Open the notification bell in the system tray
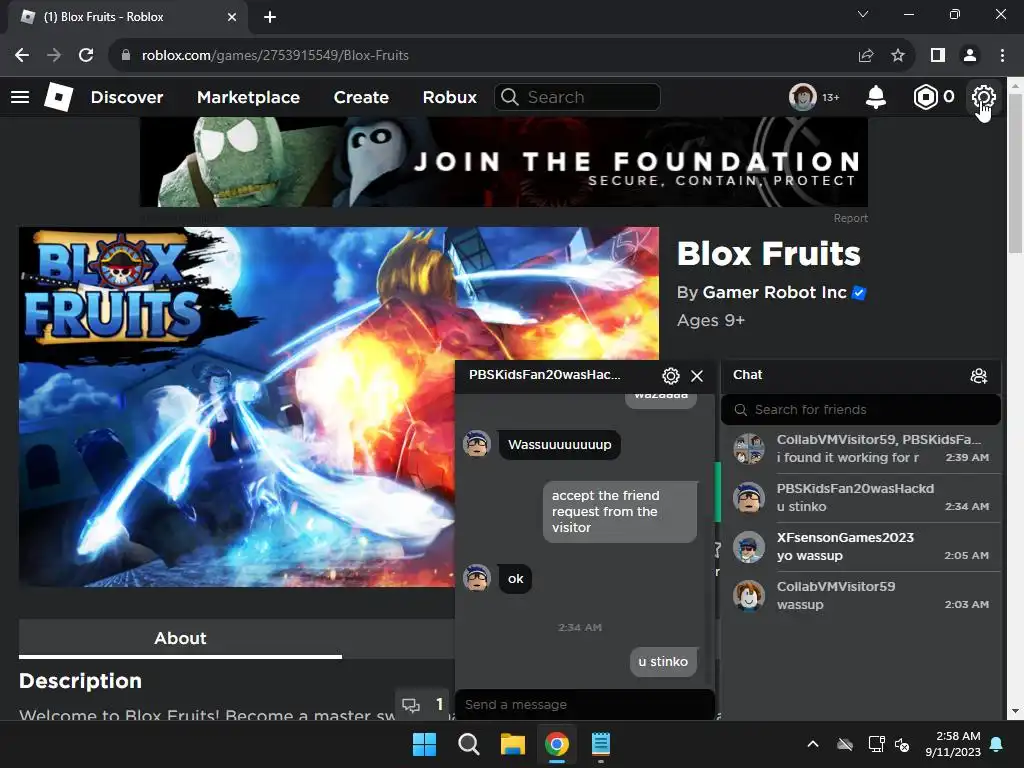 997,744
